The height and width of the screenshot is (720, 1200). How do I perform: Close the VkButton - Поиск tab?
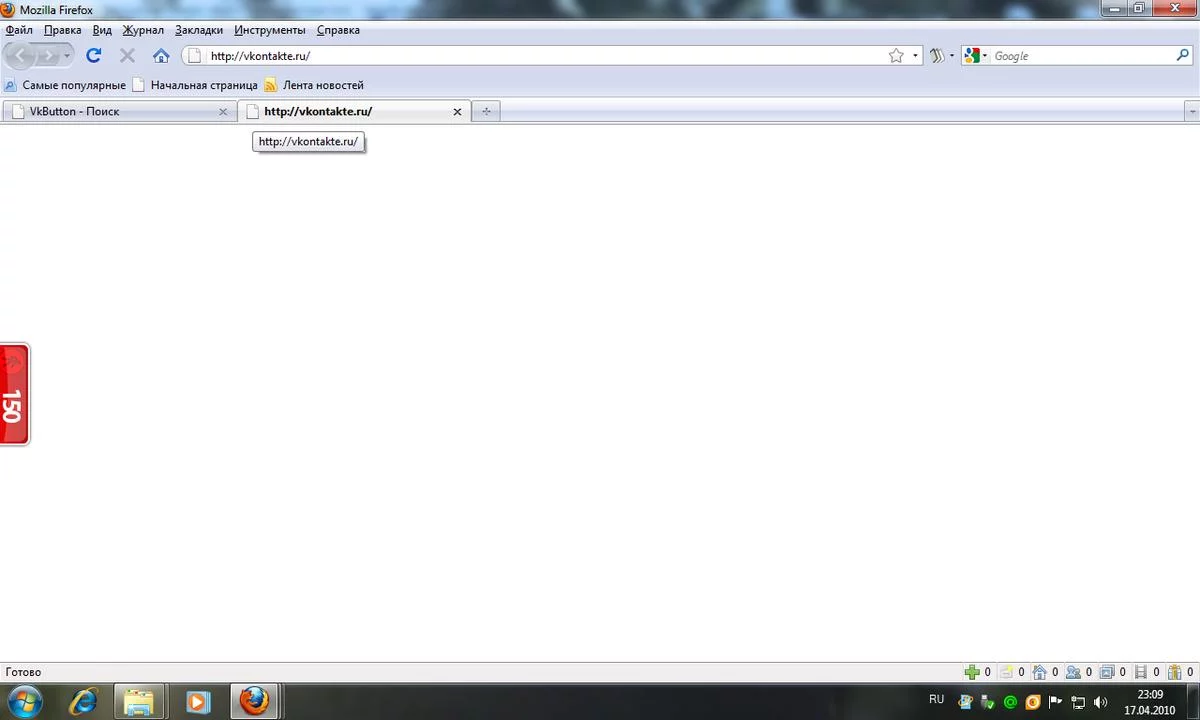(223, 111)
